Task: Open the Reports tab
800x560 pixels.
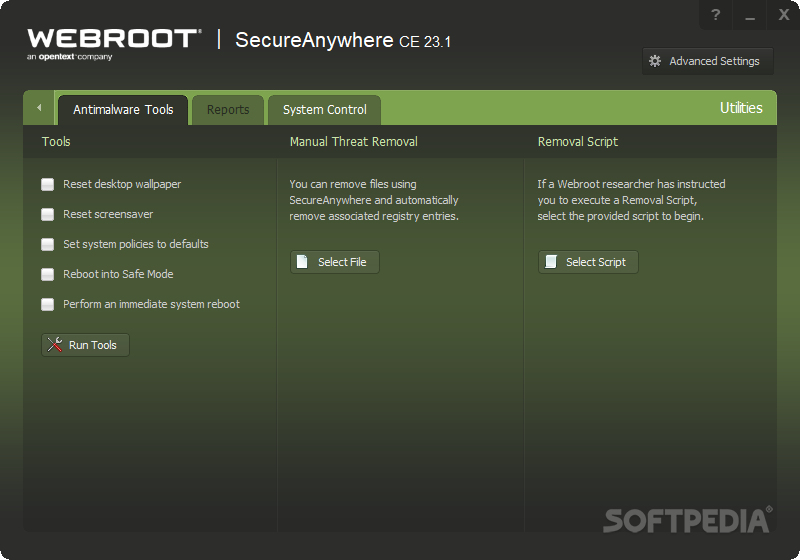Action: [x=228, y=110]
